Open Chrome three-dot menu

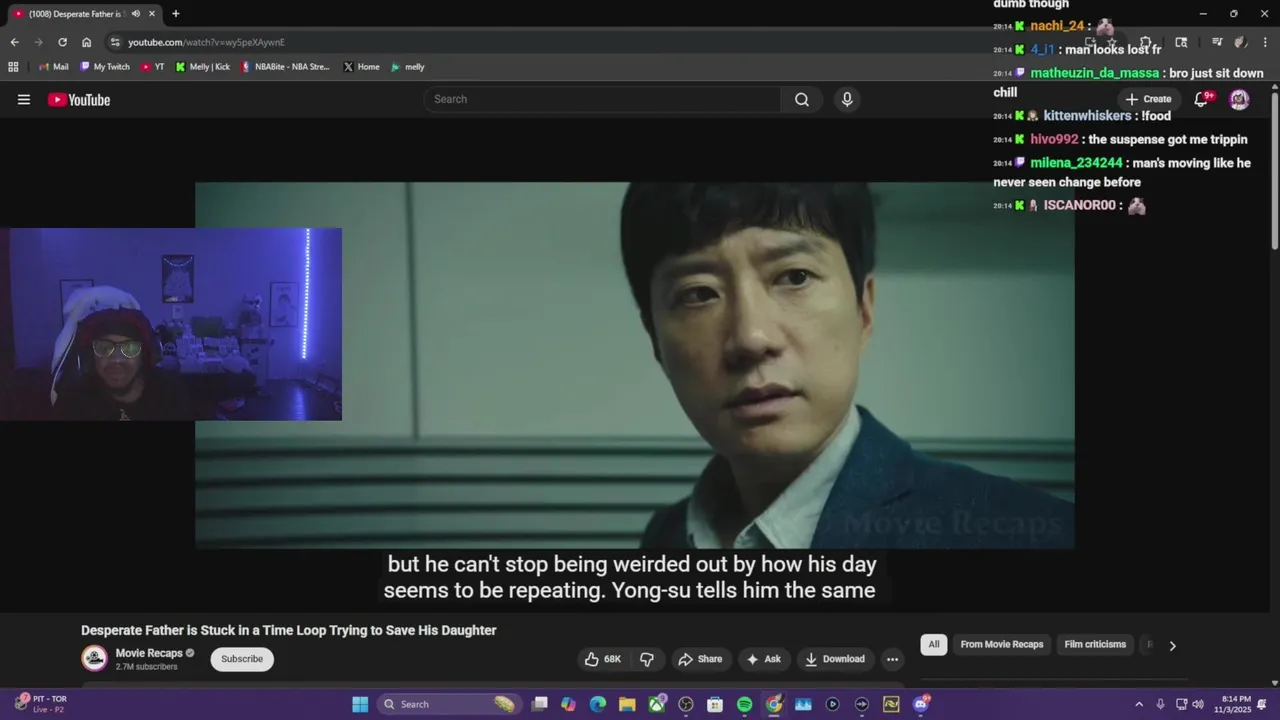click(x=1263, y=42)
